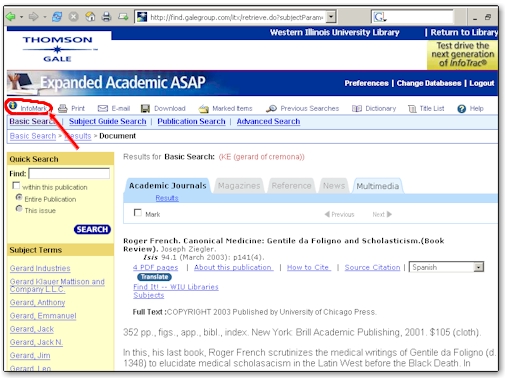Click 'Find It! -- WIU Libraries' link

176,287
